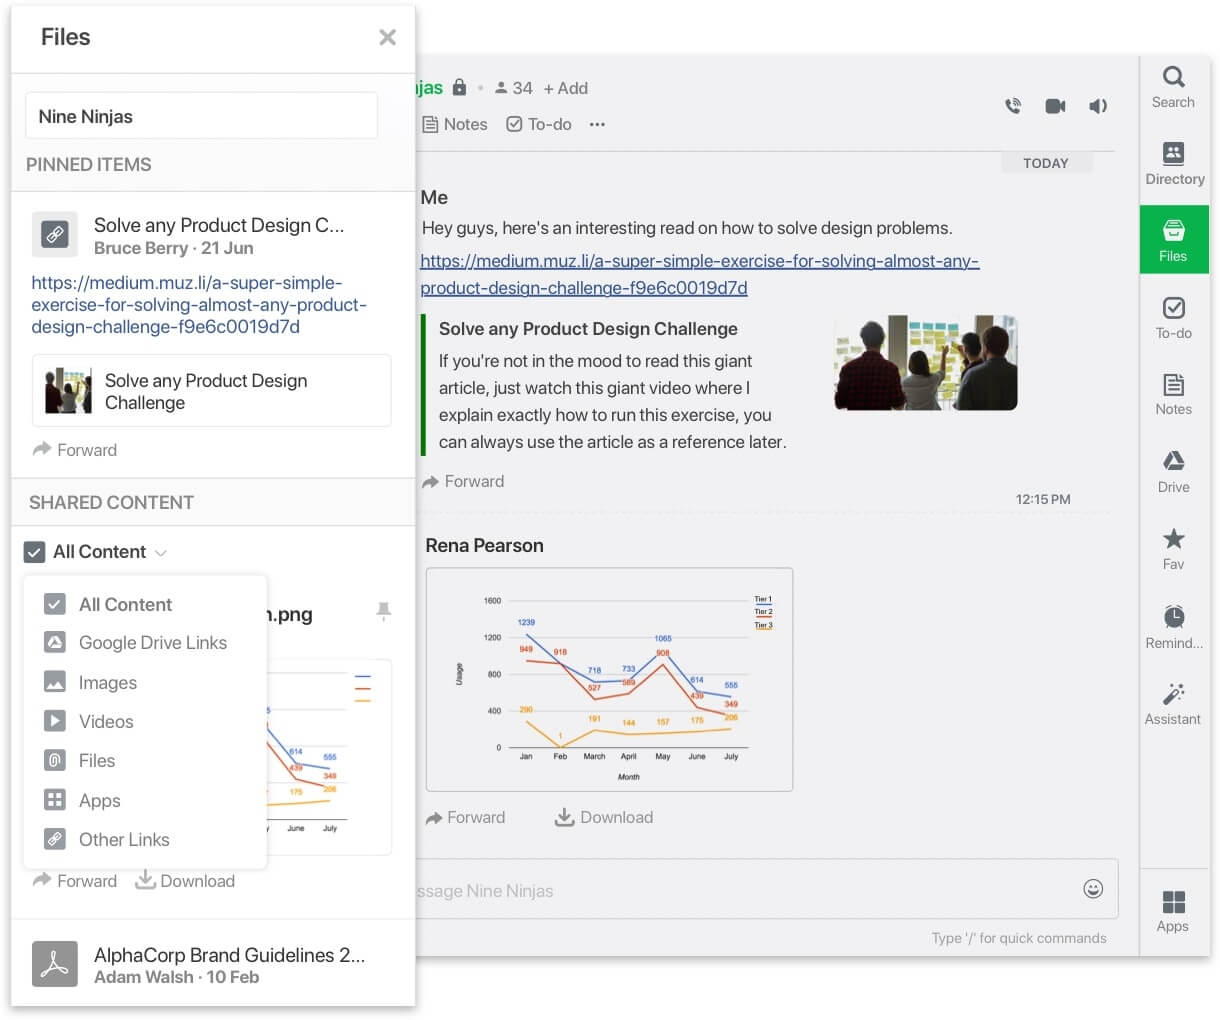The width and height of the screenshot is (1220, 1020).
Task: Mute notifications with the speaker icon
Action: point(1098,106)
